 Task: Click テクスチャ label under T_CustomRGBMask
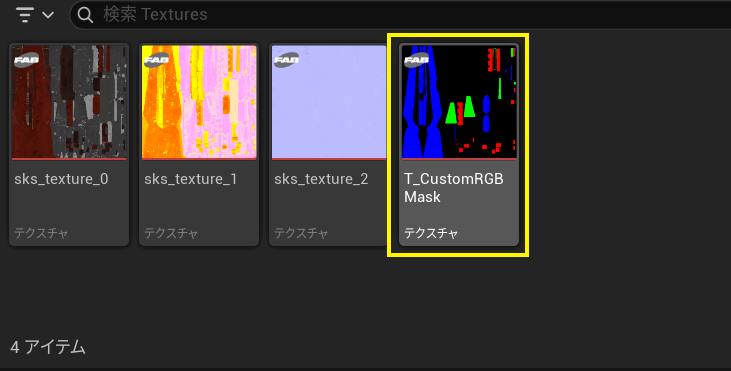[x=431, y=233]
